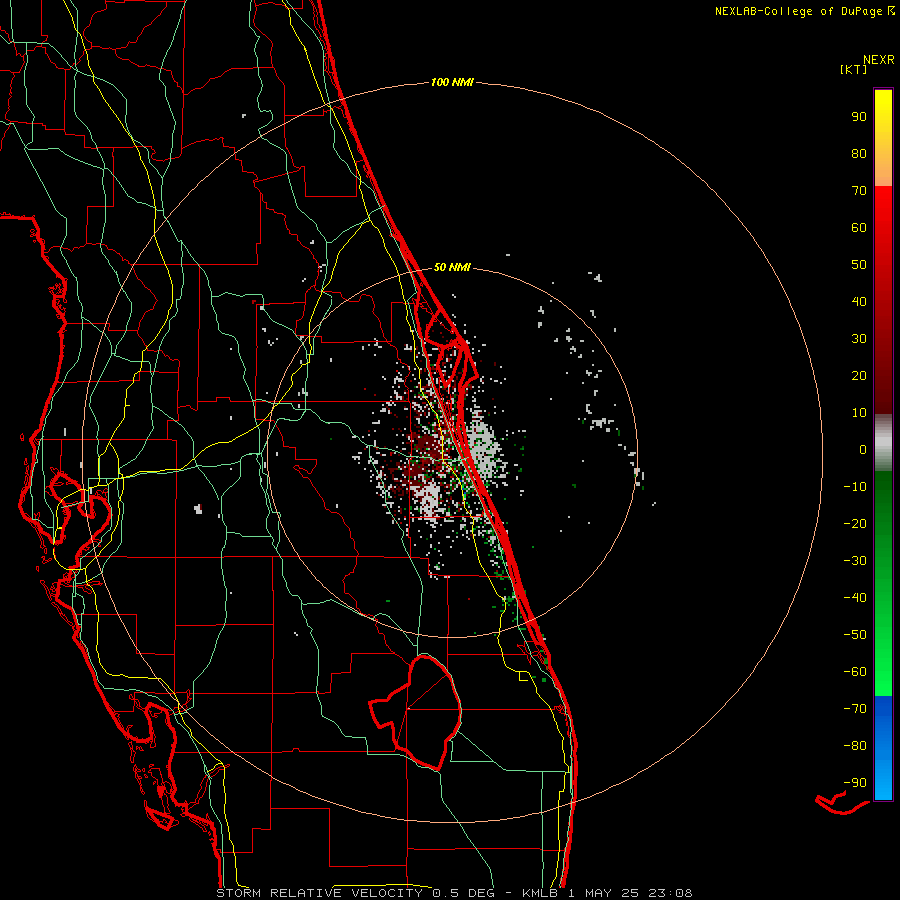Image resolution: width=900 pixels, height=900 pixels.
Task: Click the yellow top of the color bar
Action: click(883, 109)
